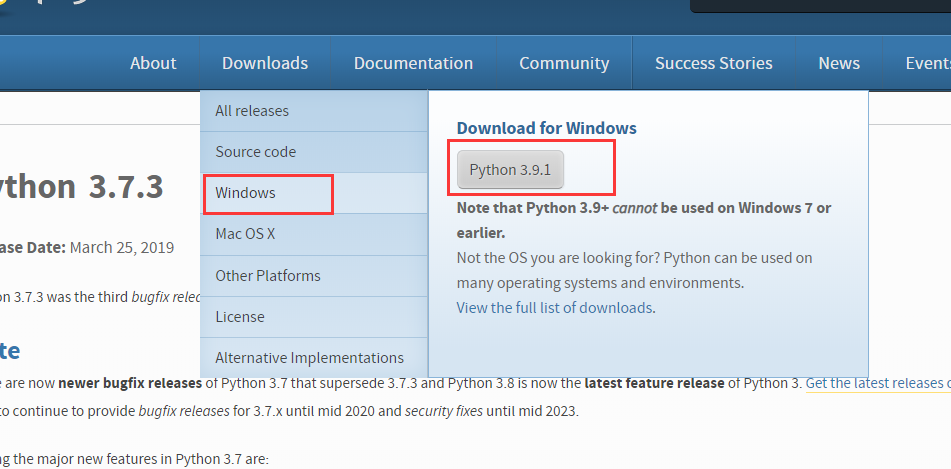Click the Python 3.7.3 page heading
951x469 pixels.
(x=82, y=186)
